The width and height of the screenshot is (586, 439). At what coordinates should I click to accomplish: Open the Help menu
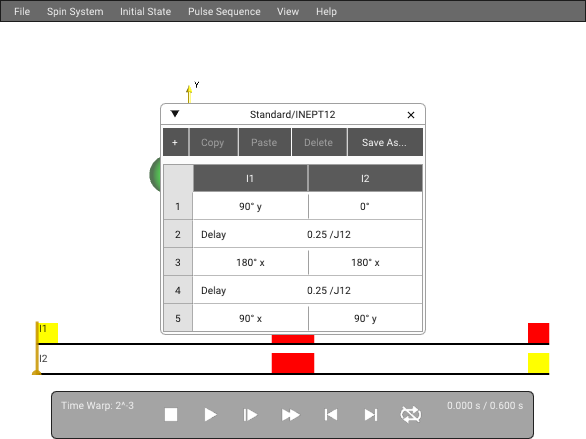coord(326,12)
